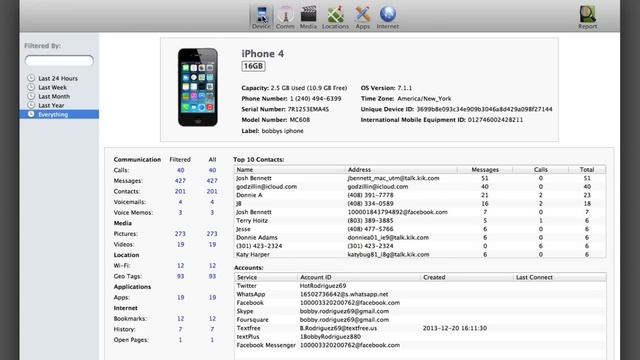Filter by Last 24 Hours
The image size is (640, 360).
click(x=59, y=78)
